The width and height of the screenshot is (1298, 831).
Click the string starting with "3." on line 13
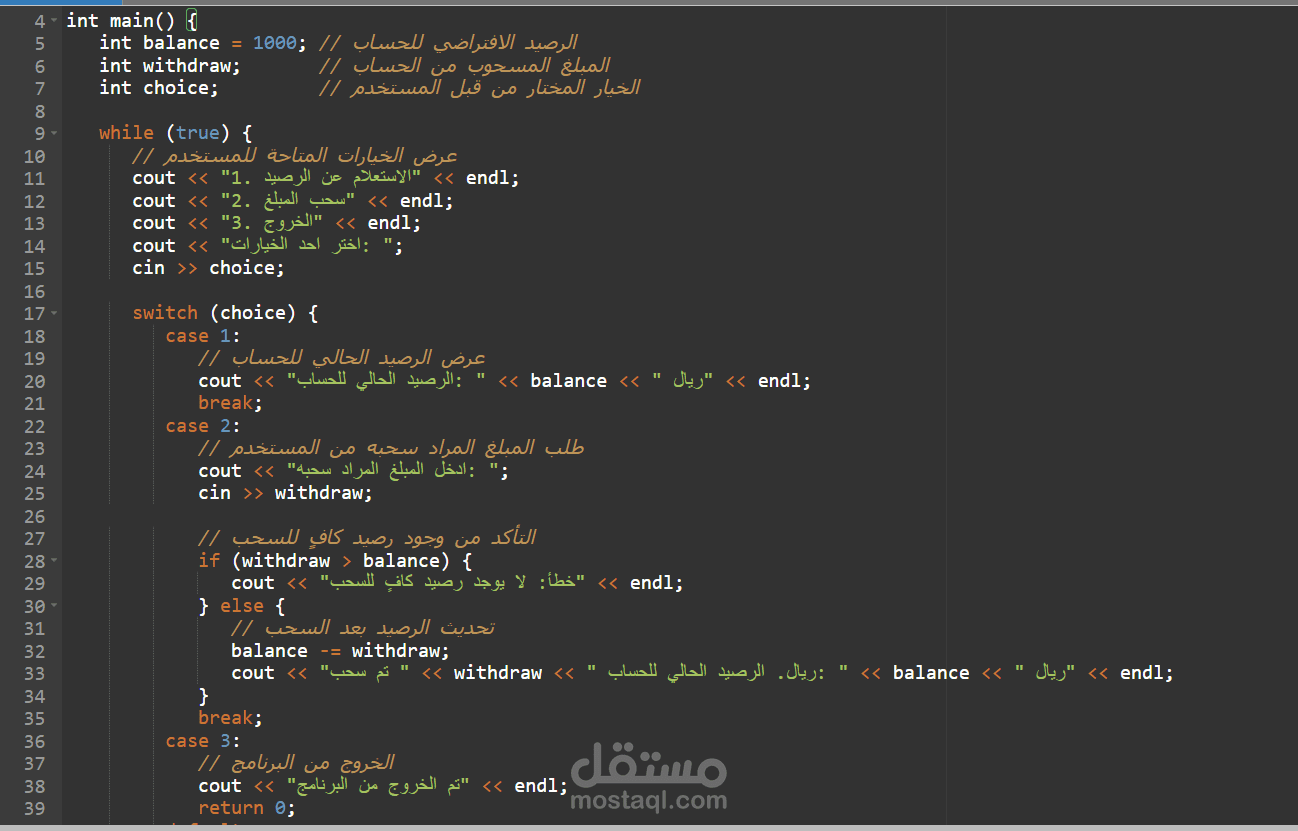(x=272, y=223)
